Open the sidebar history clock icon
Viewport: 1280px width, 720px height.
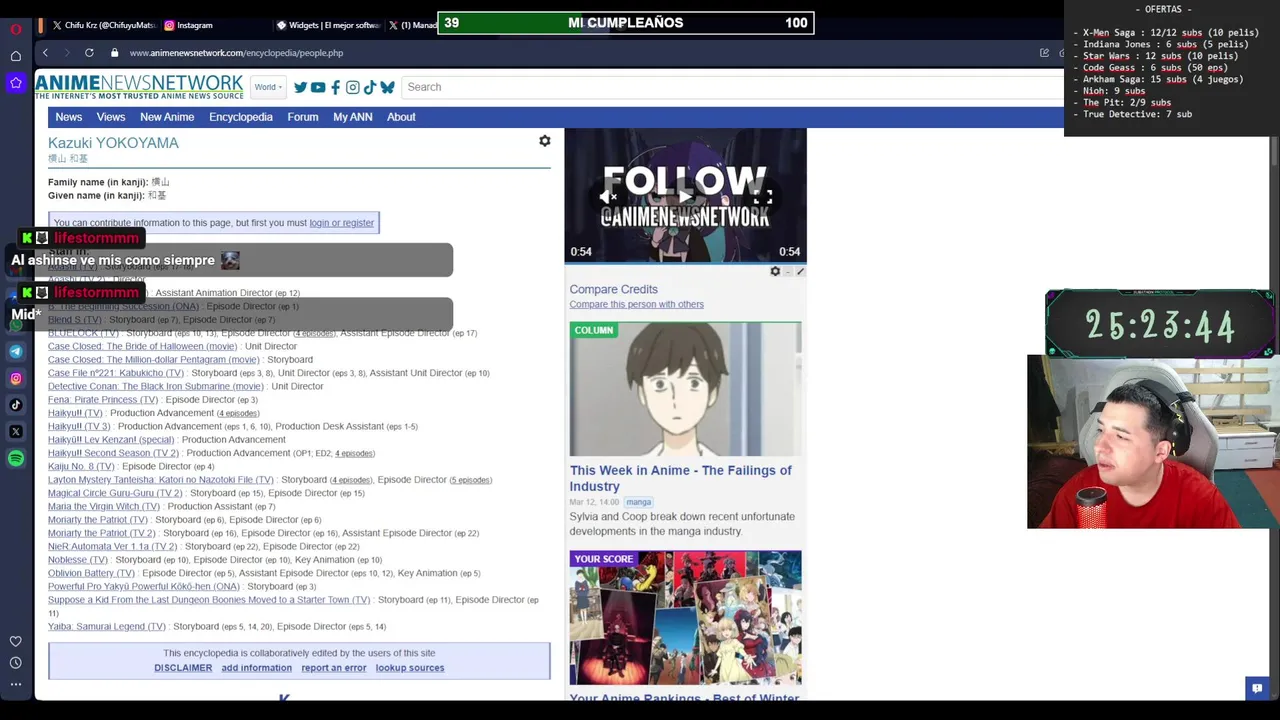click(x=16, y=663)
